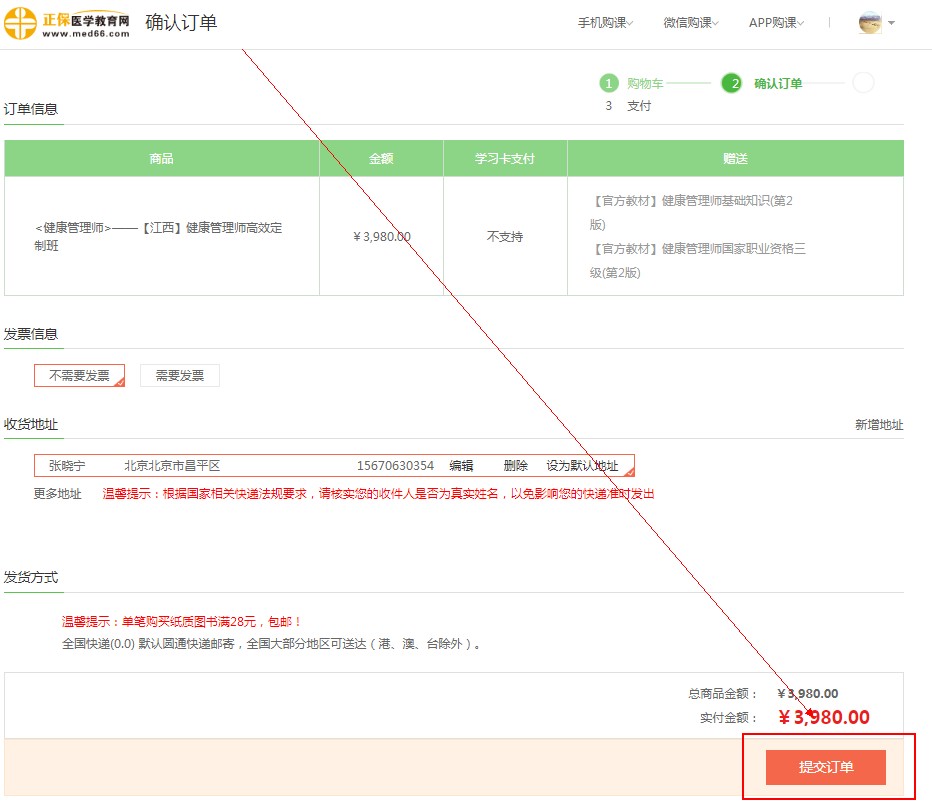Screen dimensions: 932x803
Task: Click step 2 确认订单 circle icon
Action: point(732,83)
